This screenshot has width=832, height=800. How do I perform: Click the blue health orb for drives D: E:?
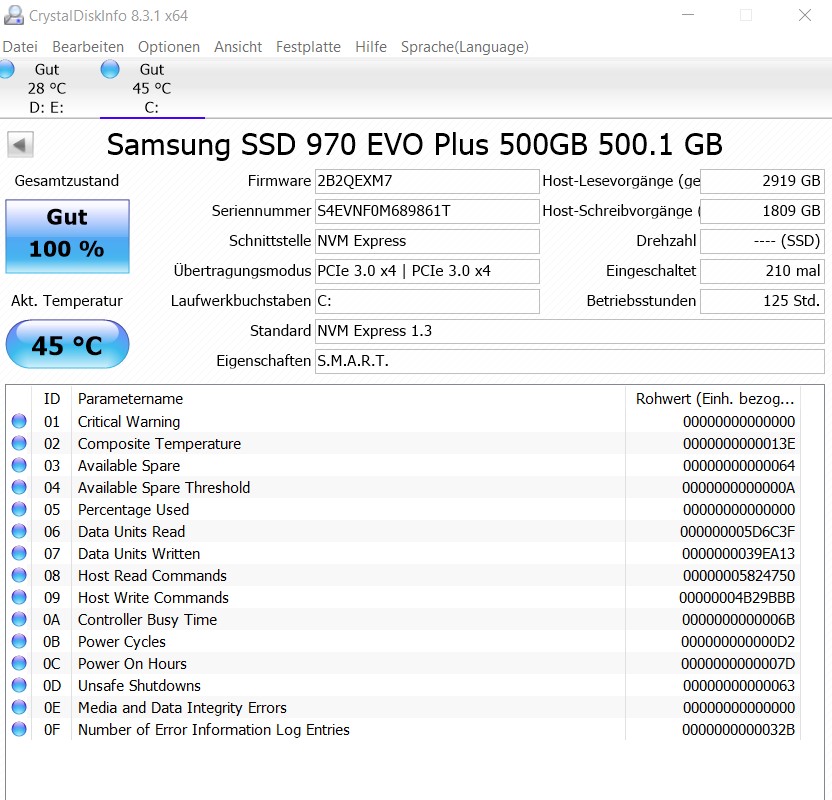click(x=6, y=69)
